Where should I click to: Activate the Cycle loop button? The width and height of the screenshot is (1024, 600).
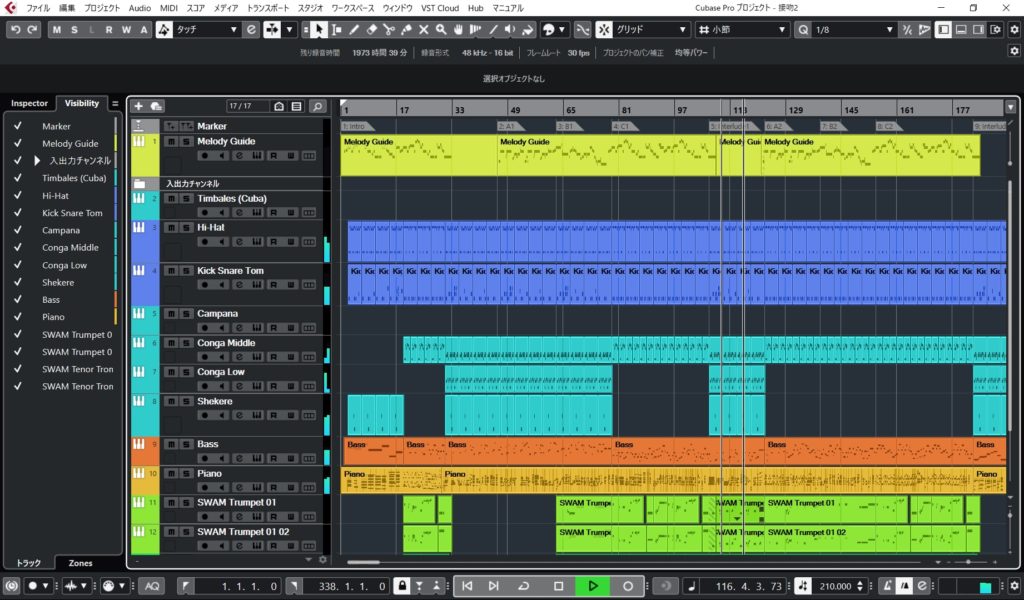pyautogui.click(x=523, y=586)
